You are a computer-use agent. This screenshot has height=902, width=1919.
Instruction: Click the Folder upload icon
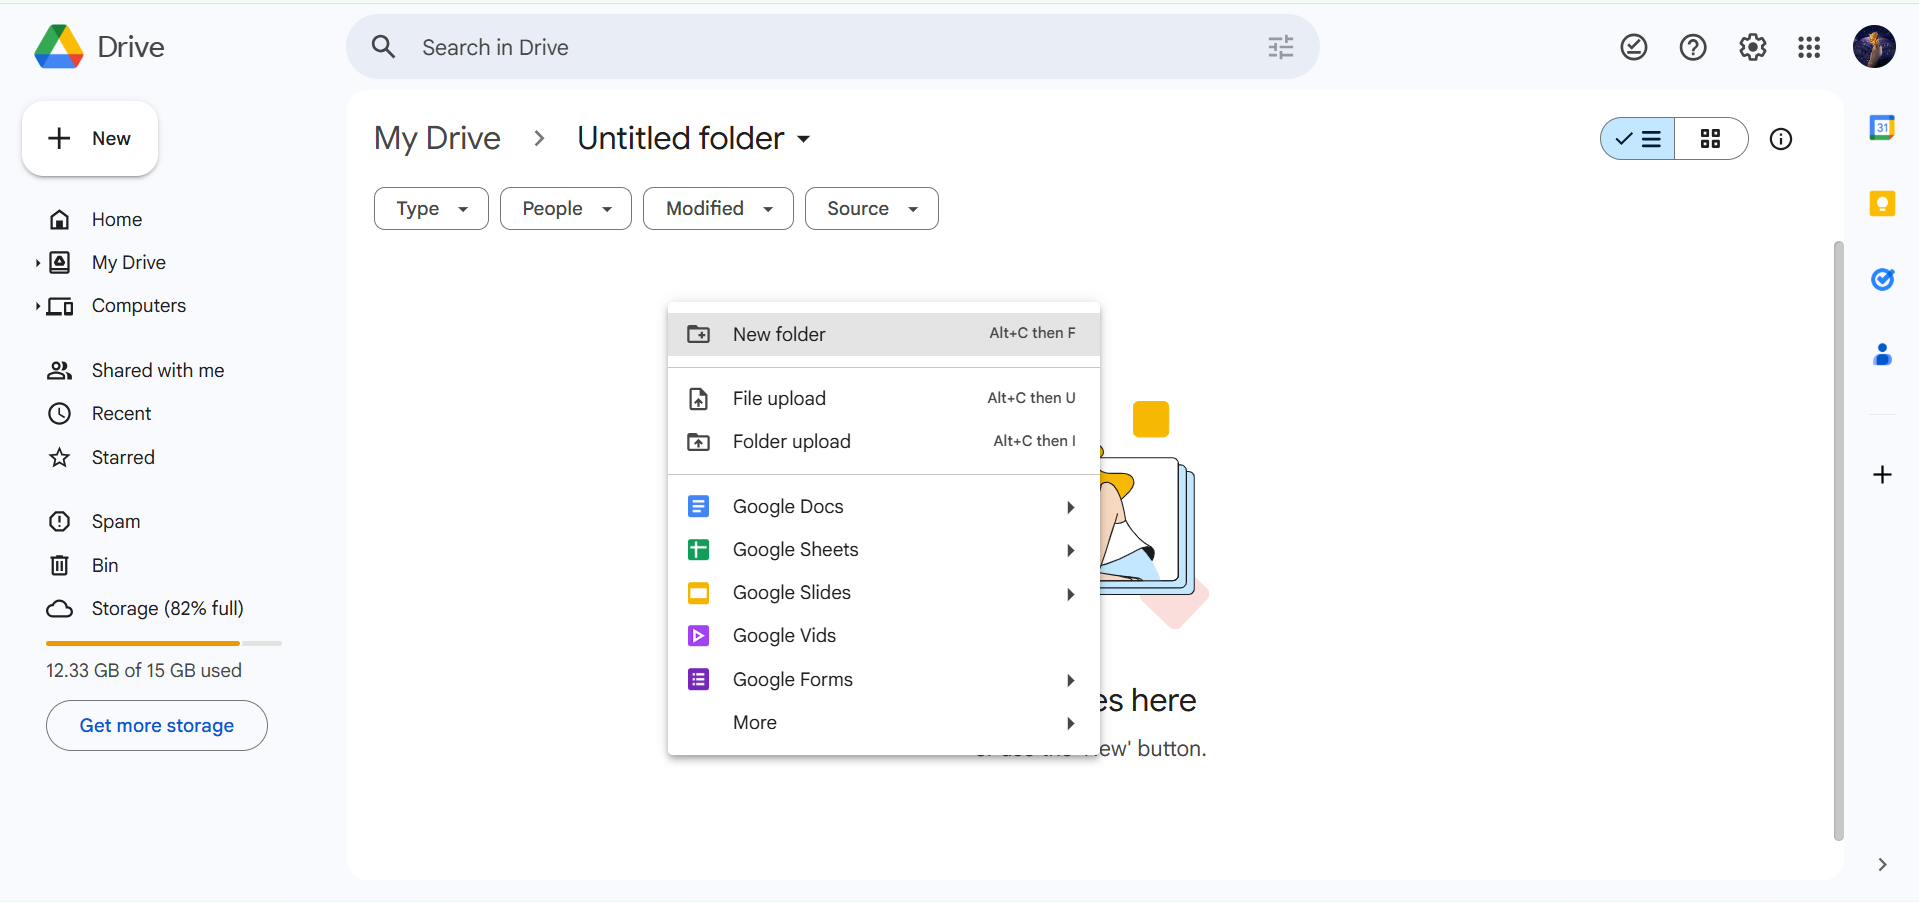tap(698, 442)
